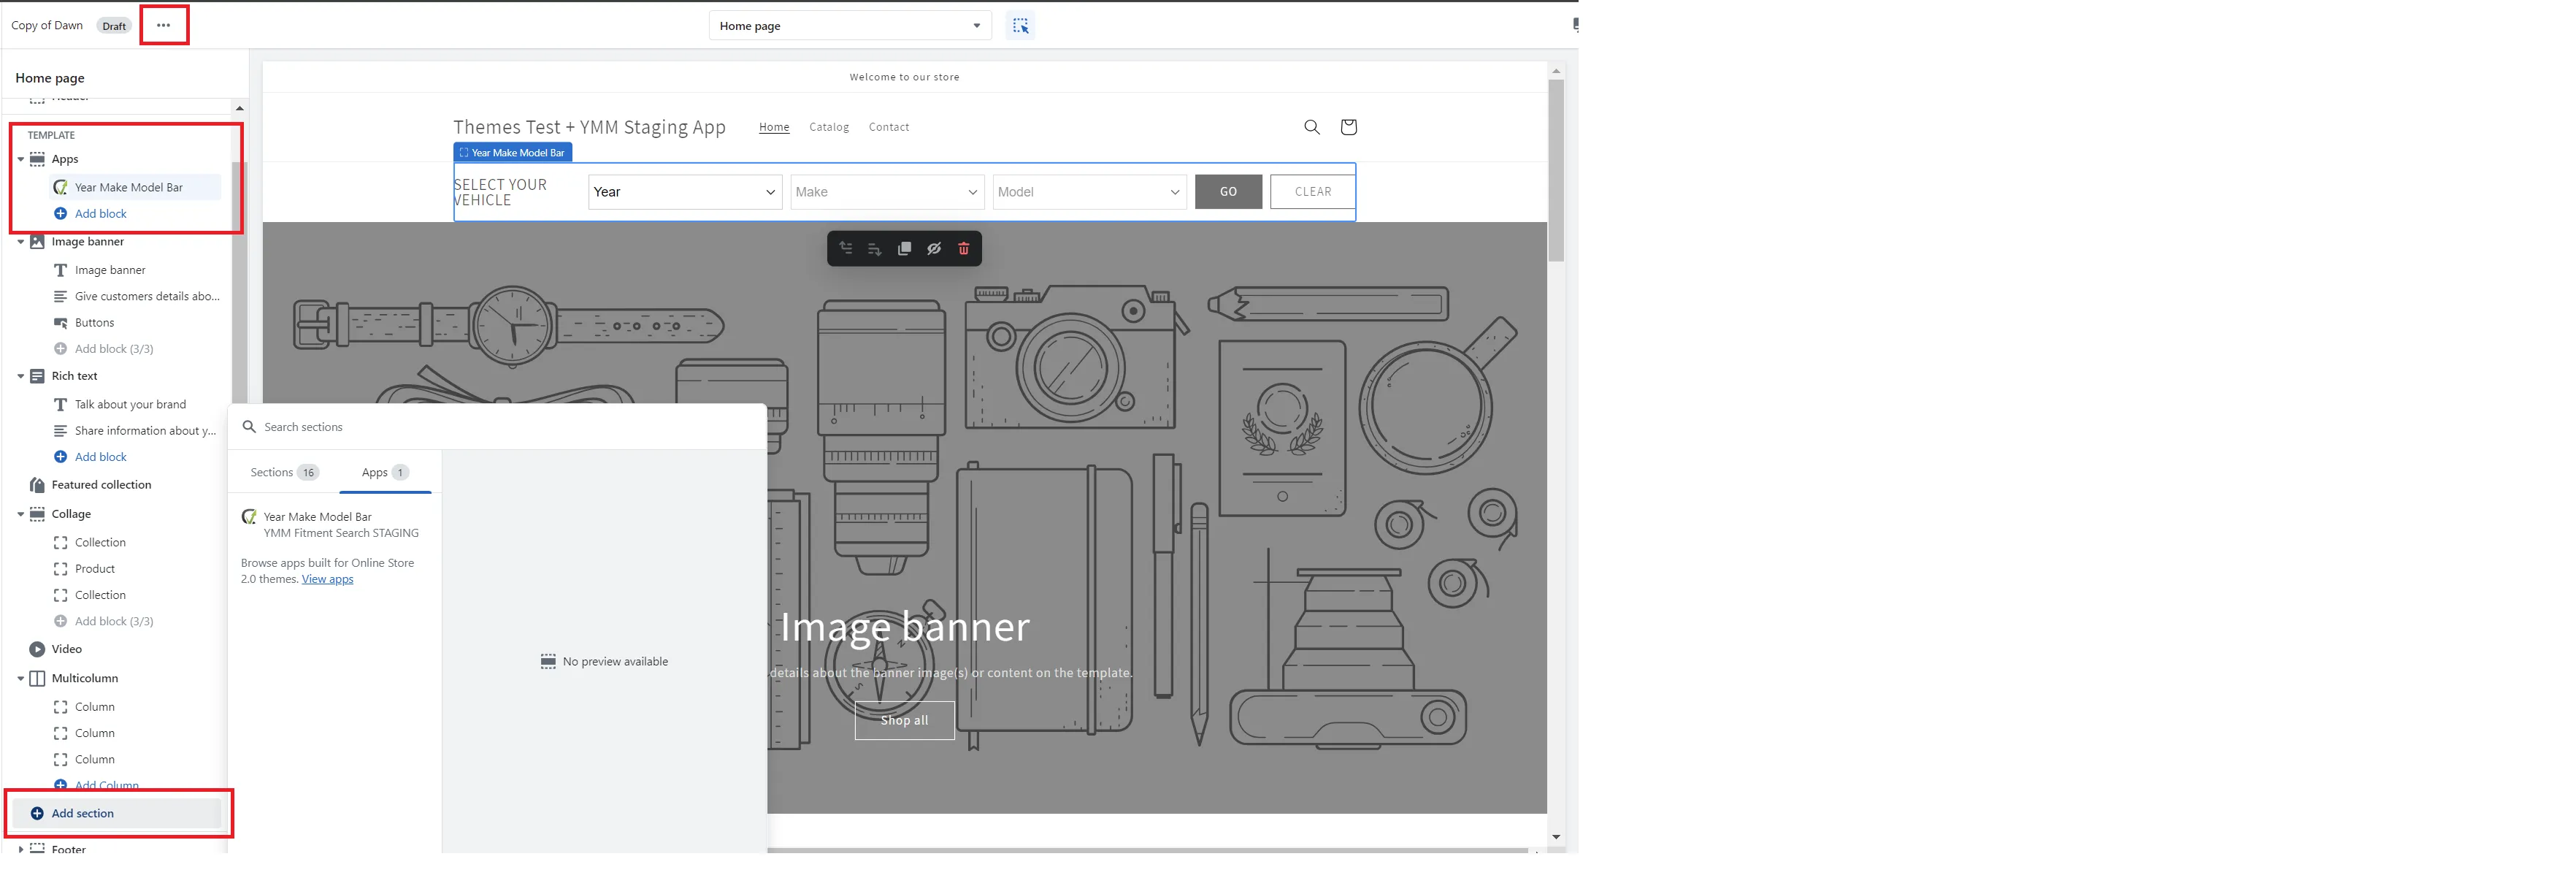Open the Year dropdown
Image resolution: width=2576 pixels, height=878 pixels.
(684, 192)
